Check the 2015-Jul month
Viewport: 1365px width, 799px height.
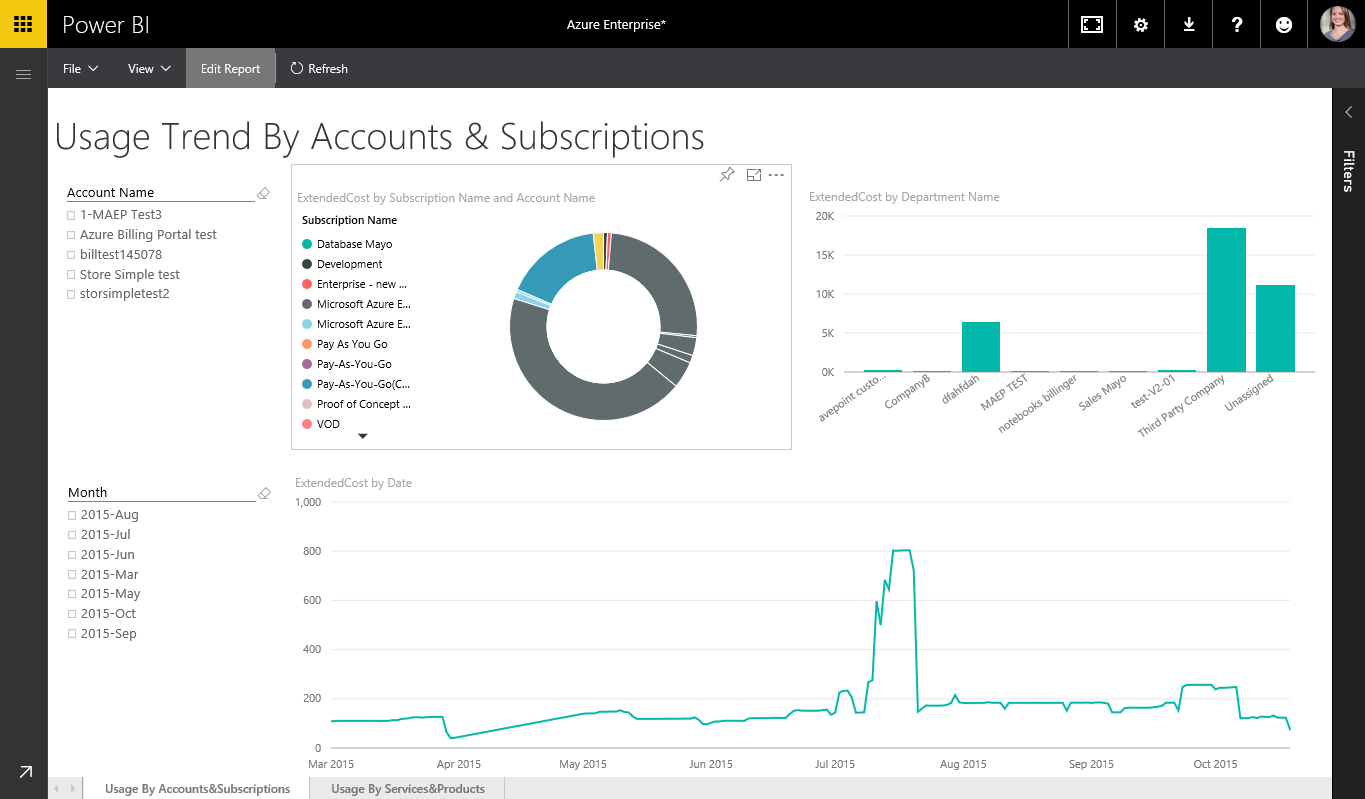coord(72,535)
